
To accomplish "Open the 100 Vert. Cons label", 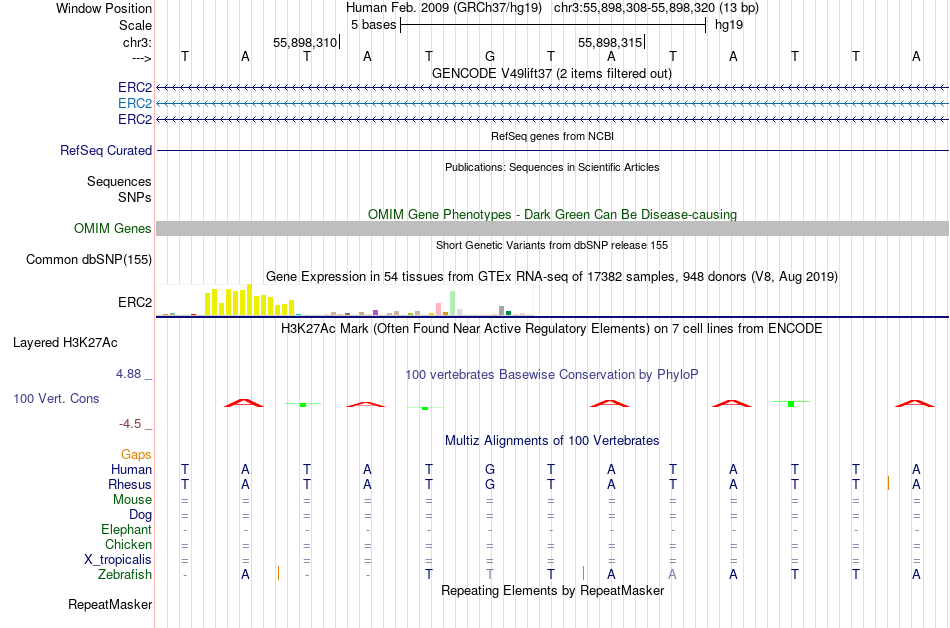I will tap(56, 398).
